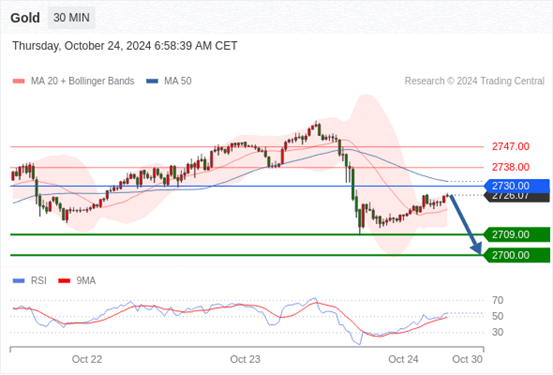Click the 9MA legend red swatch
The width and height of the screenshot is (553, 375).
(x=64, y=281)
